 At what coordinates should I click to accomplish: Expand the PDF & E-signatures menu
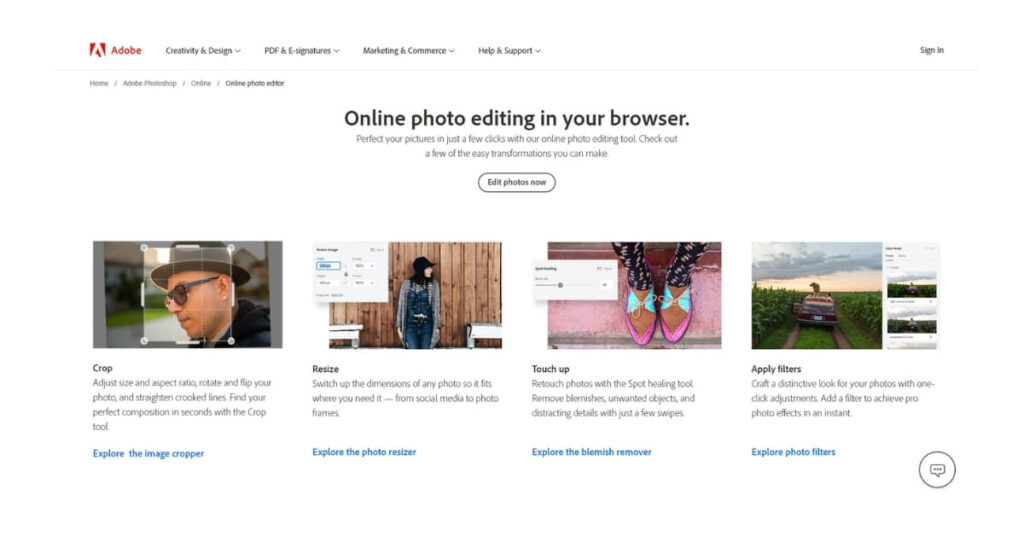click(x=302, y=50)
